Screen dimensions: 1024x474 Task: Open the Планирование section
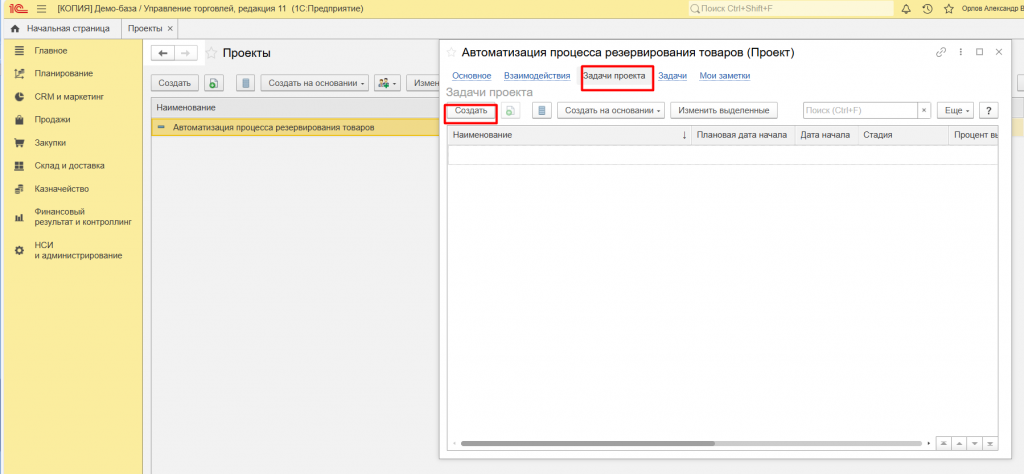pos(64,74)
